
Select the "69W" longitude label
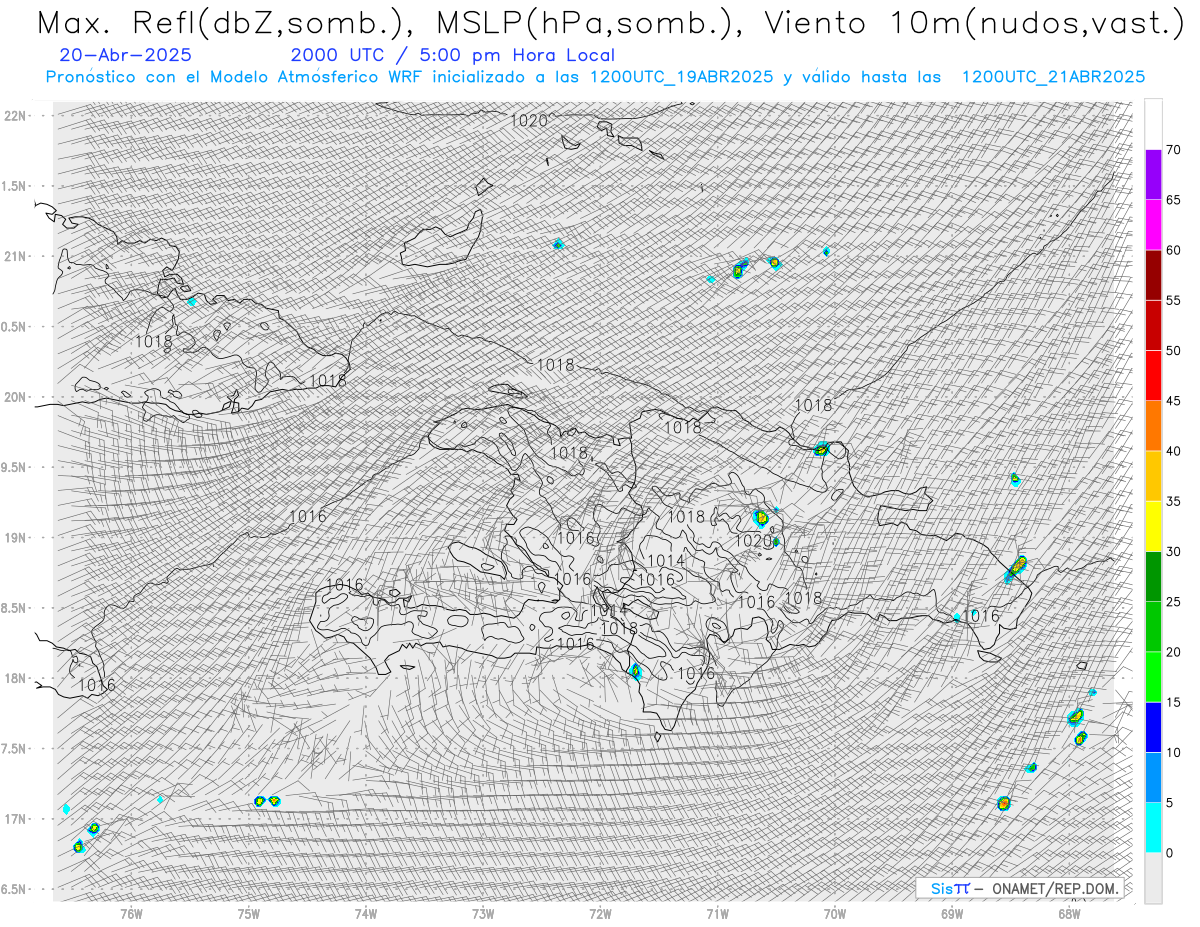[952, 912]
